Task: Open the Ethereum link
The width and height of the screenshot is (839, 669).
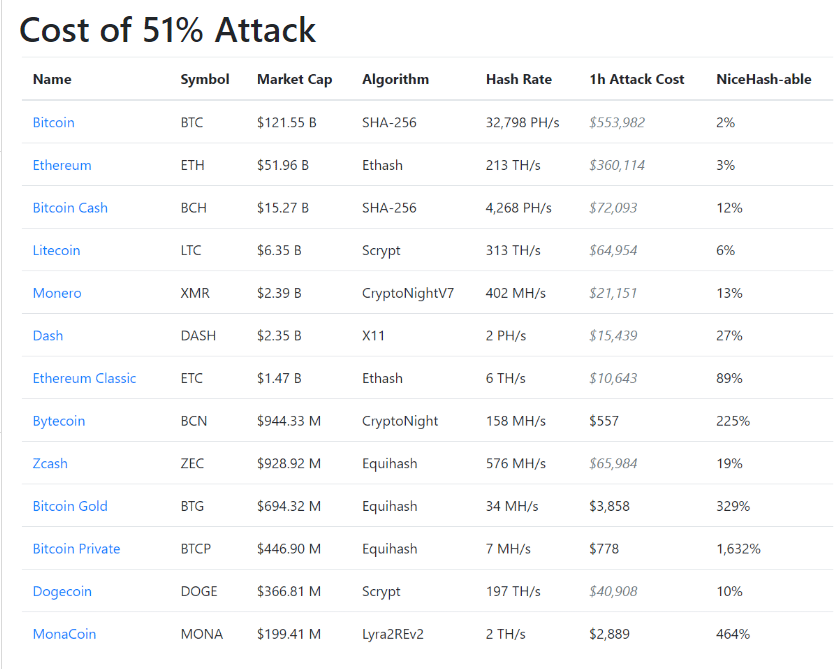Action: (x=62, y=165)
